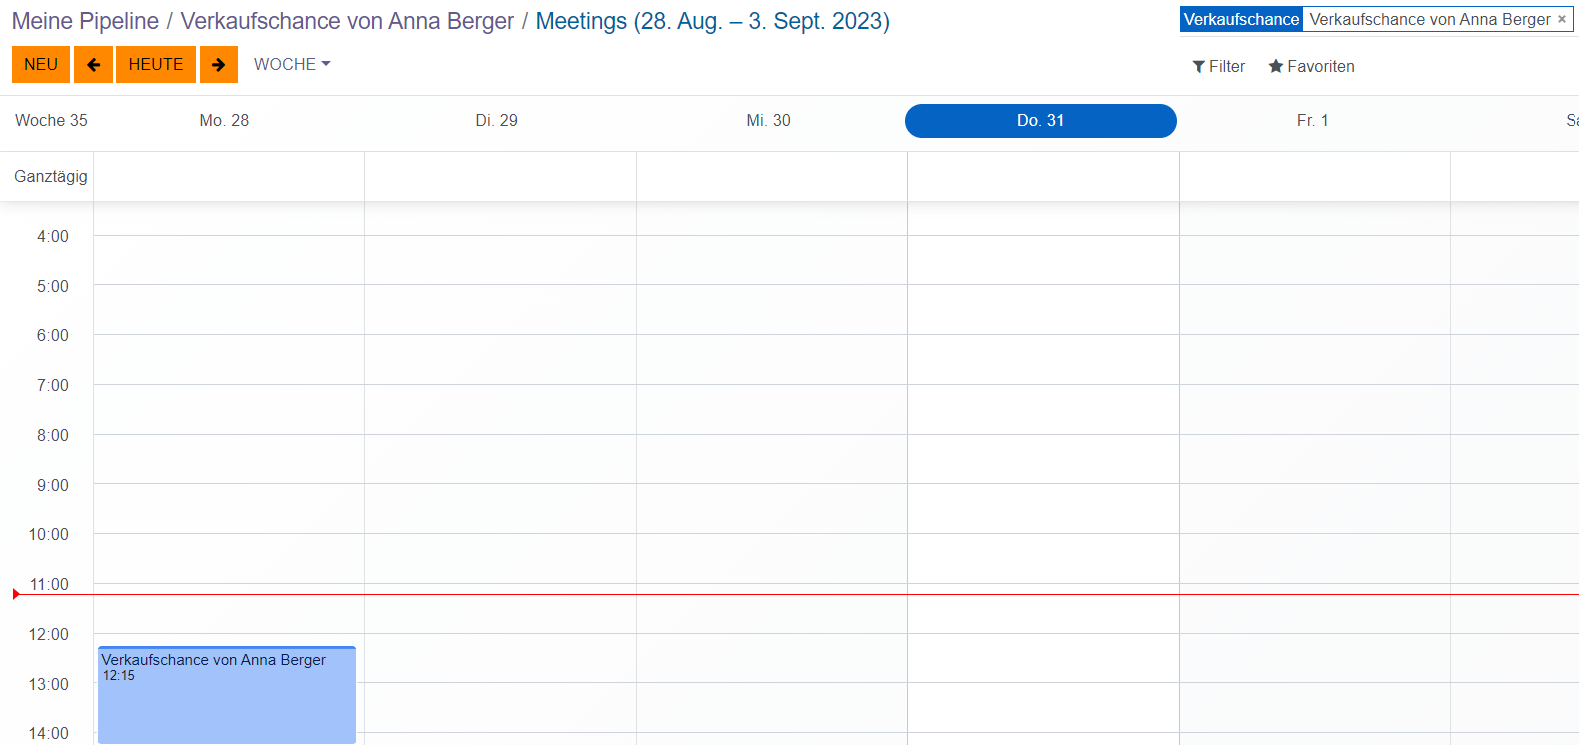
Task: Open Verkaufschance von Anna Berger breadcrumb
Action: pyautogui.click(x=347, y=21)
